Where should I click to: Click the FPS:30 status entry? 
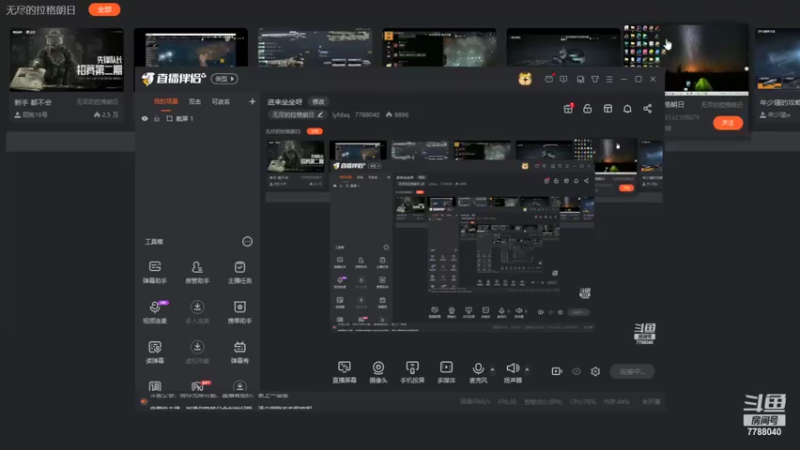pyautogui.click(x=507, y=402)
